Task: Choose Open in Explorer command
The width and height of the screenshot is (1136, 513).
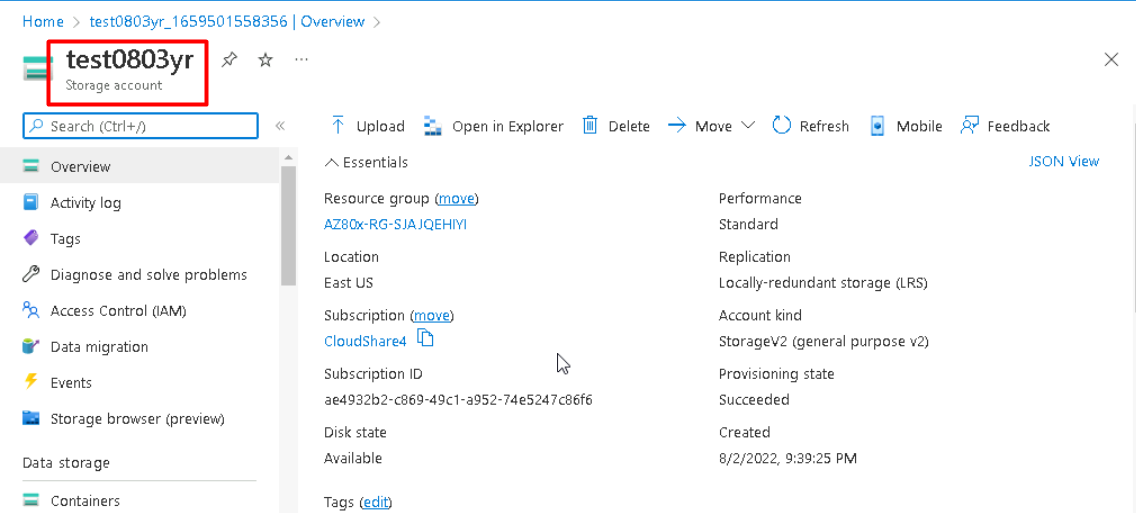Action: pos(508,126)
